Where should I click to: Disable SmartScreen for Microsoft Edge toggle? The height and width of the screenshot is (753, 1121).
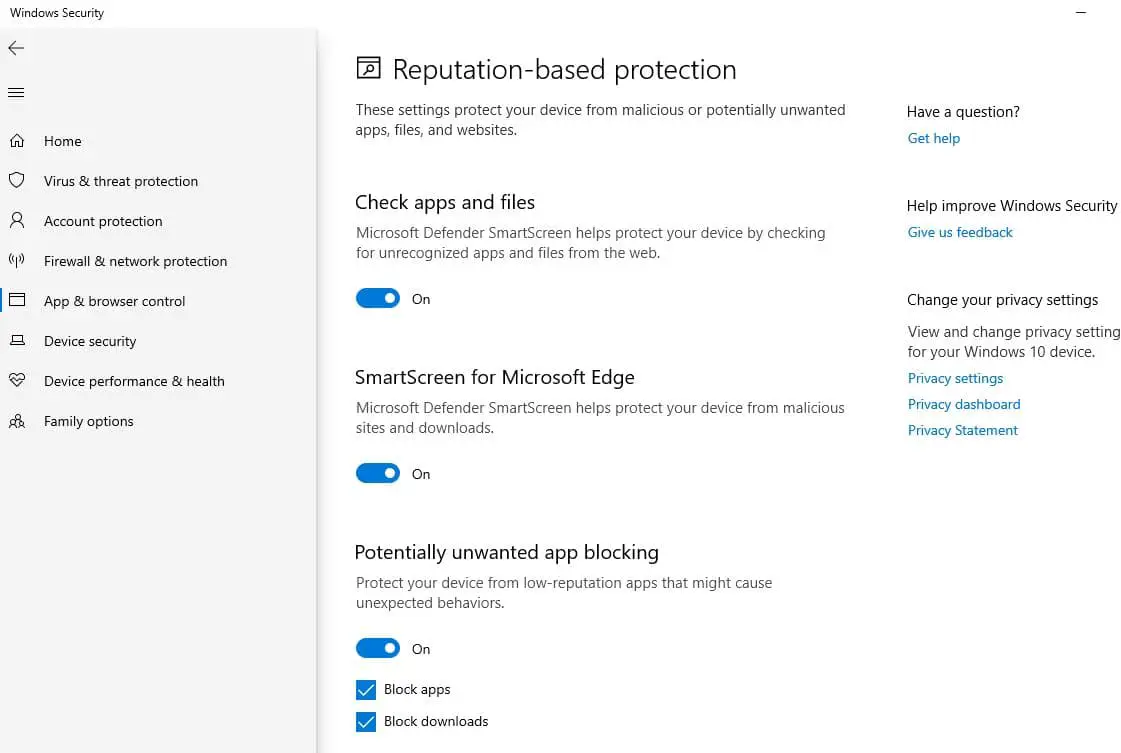(x=378, y=474)
